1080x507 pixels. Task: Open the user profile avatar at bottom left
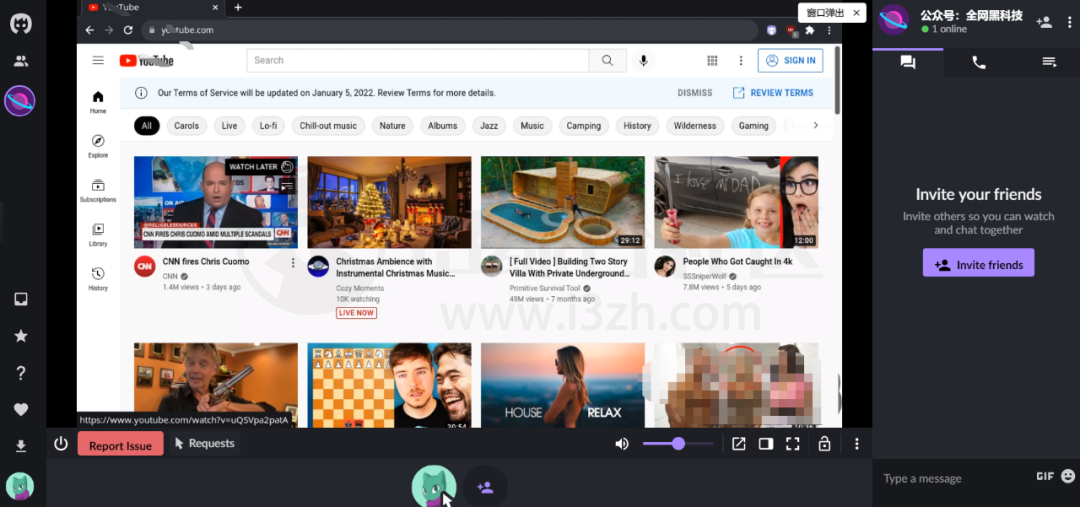point(20,486)
